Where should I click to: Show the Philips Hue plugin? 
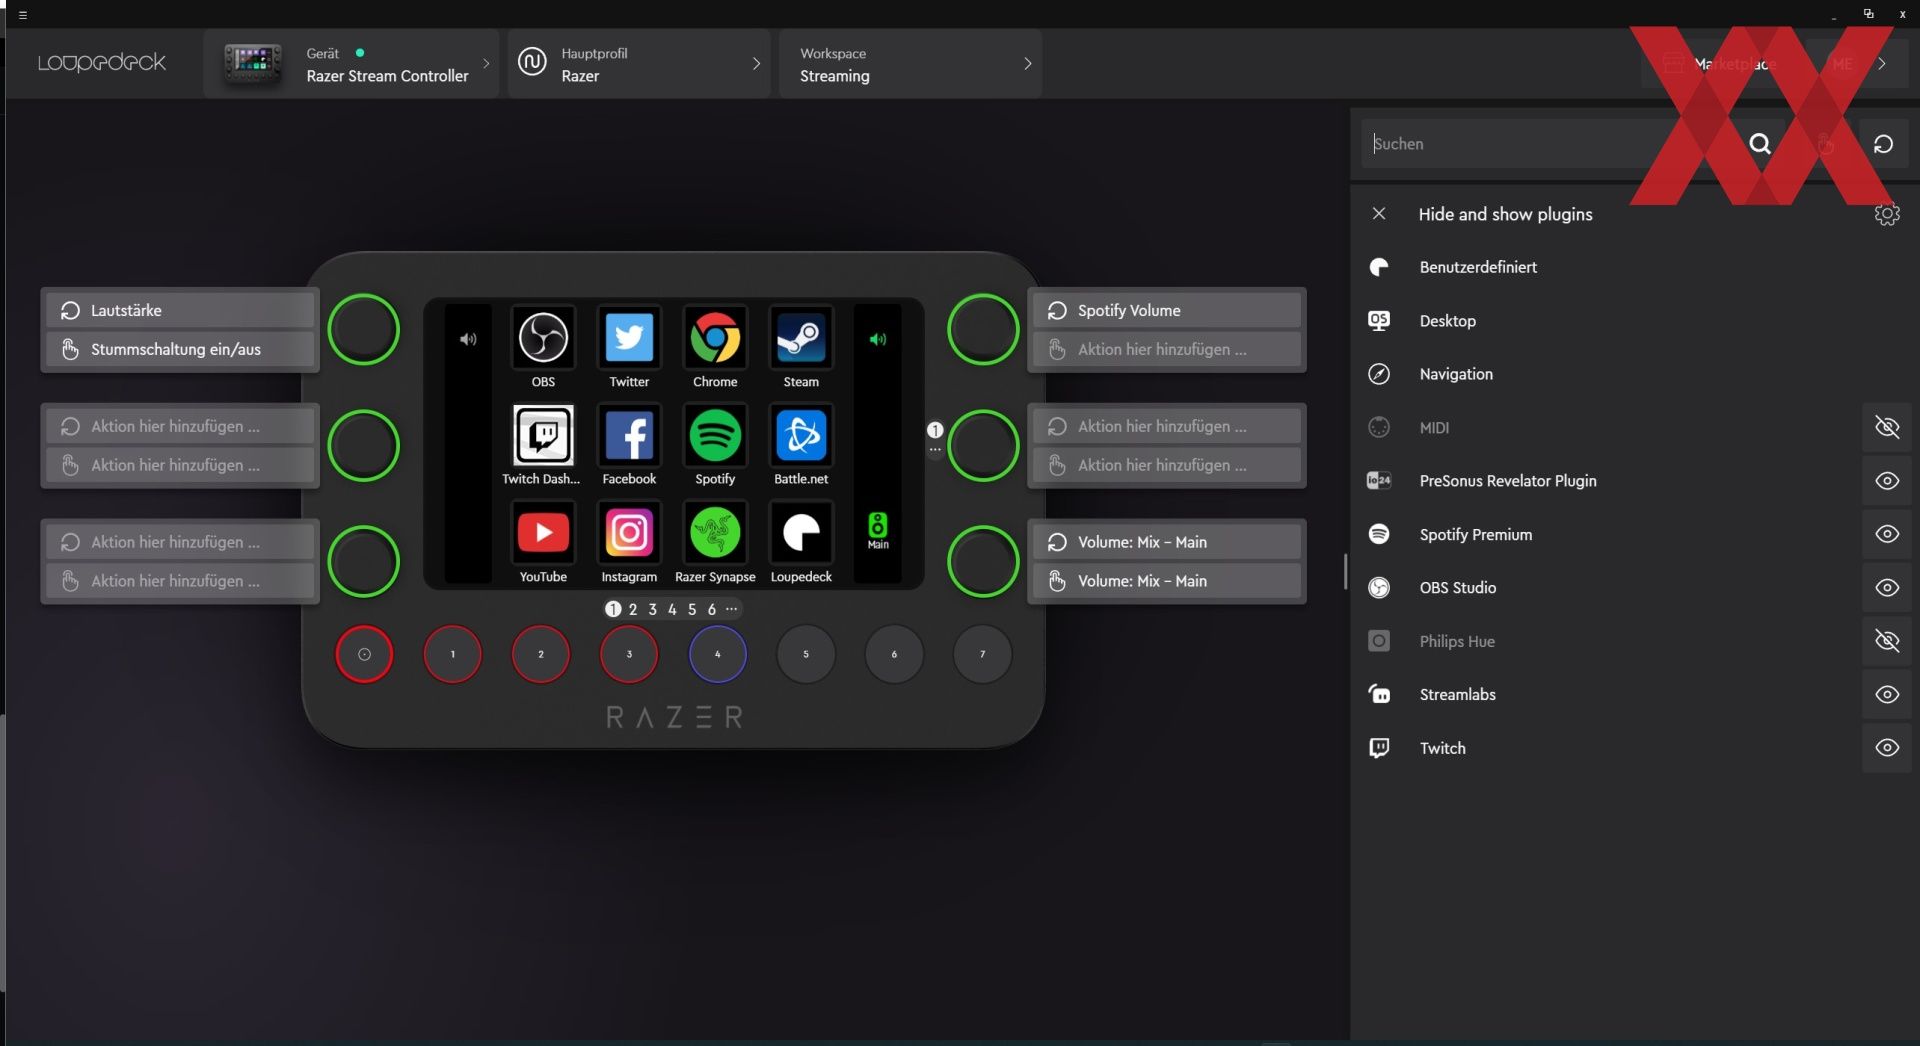click(x=1886, y=641)
